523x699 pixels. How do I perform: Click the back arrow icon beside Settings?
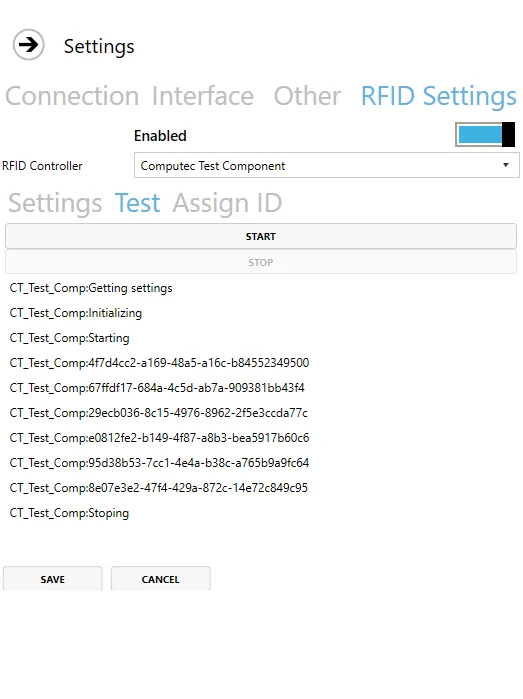pos(29,45)
